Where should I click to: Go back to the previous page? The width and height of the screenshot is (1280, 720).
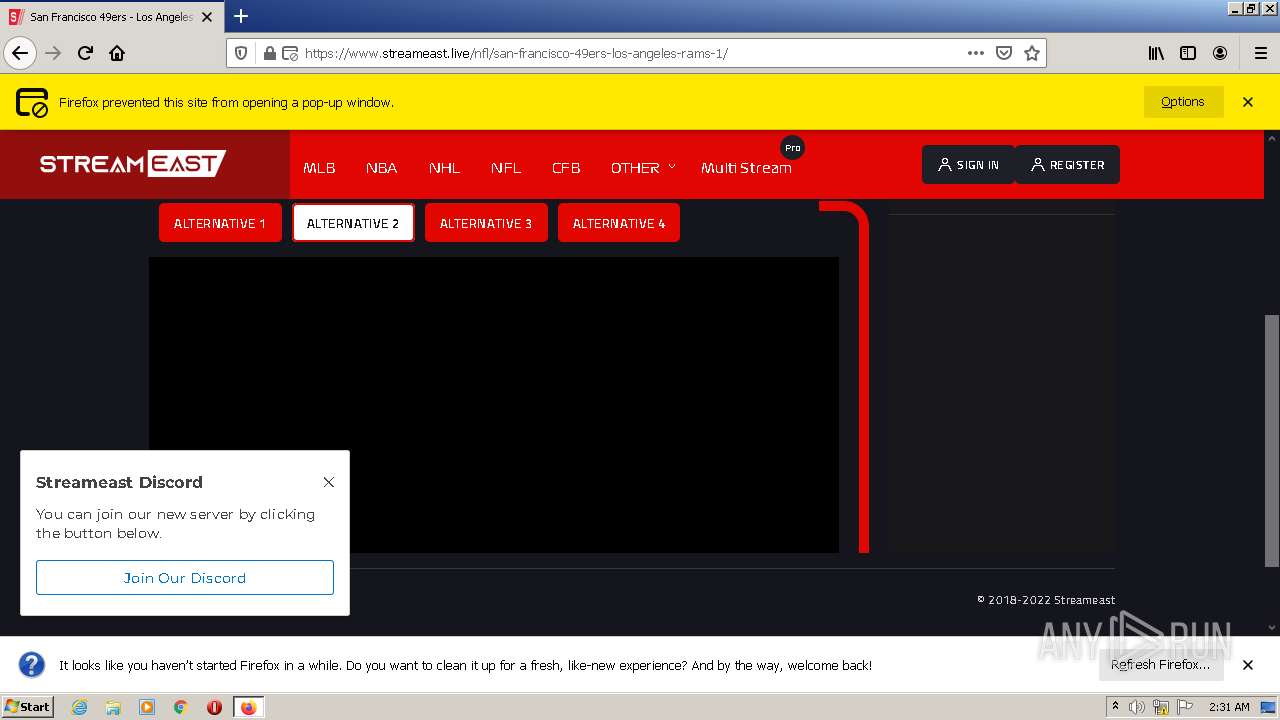[x=20, y=53]
